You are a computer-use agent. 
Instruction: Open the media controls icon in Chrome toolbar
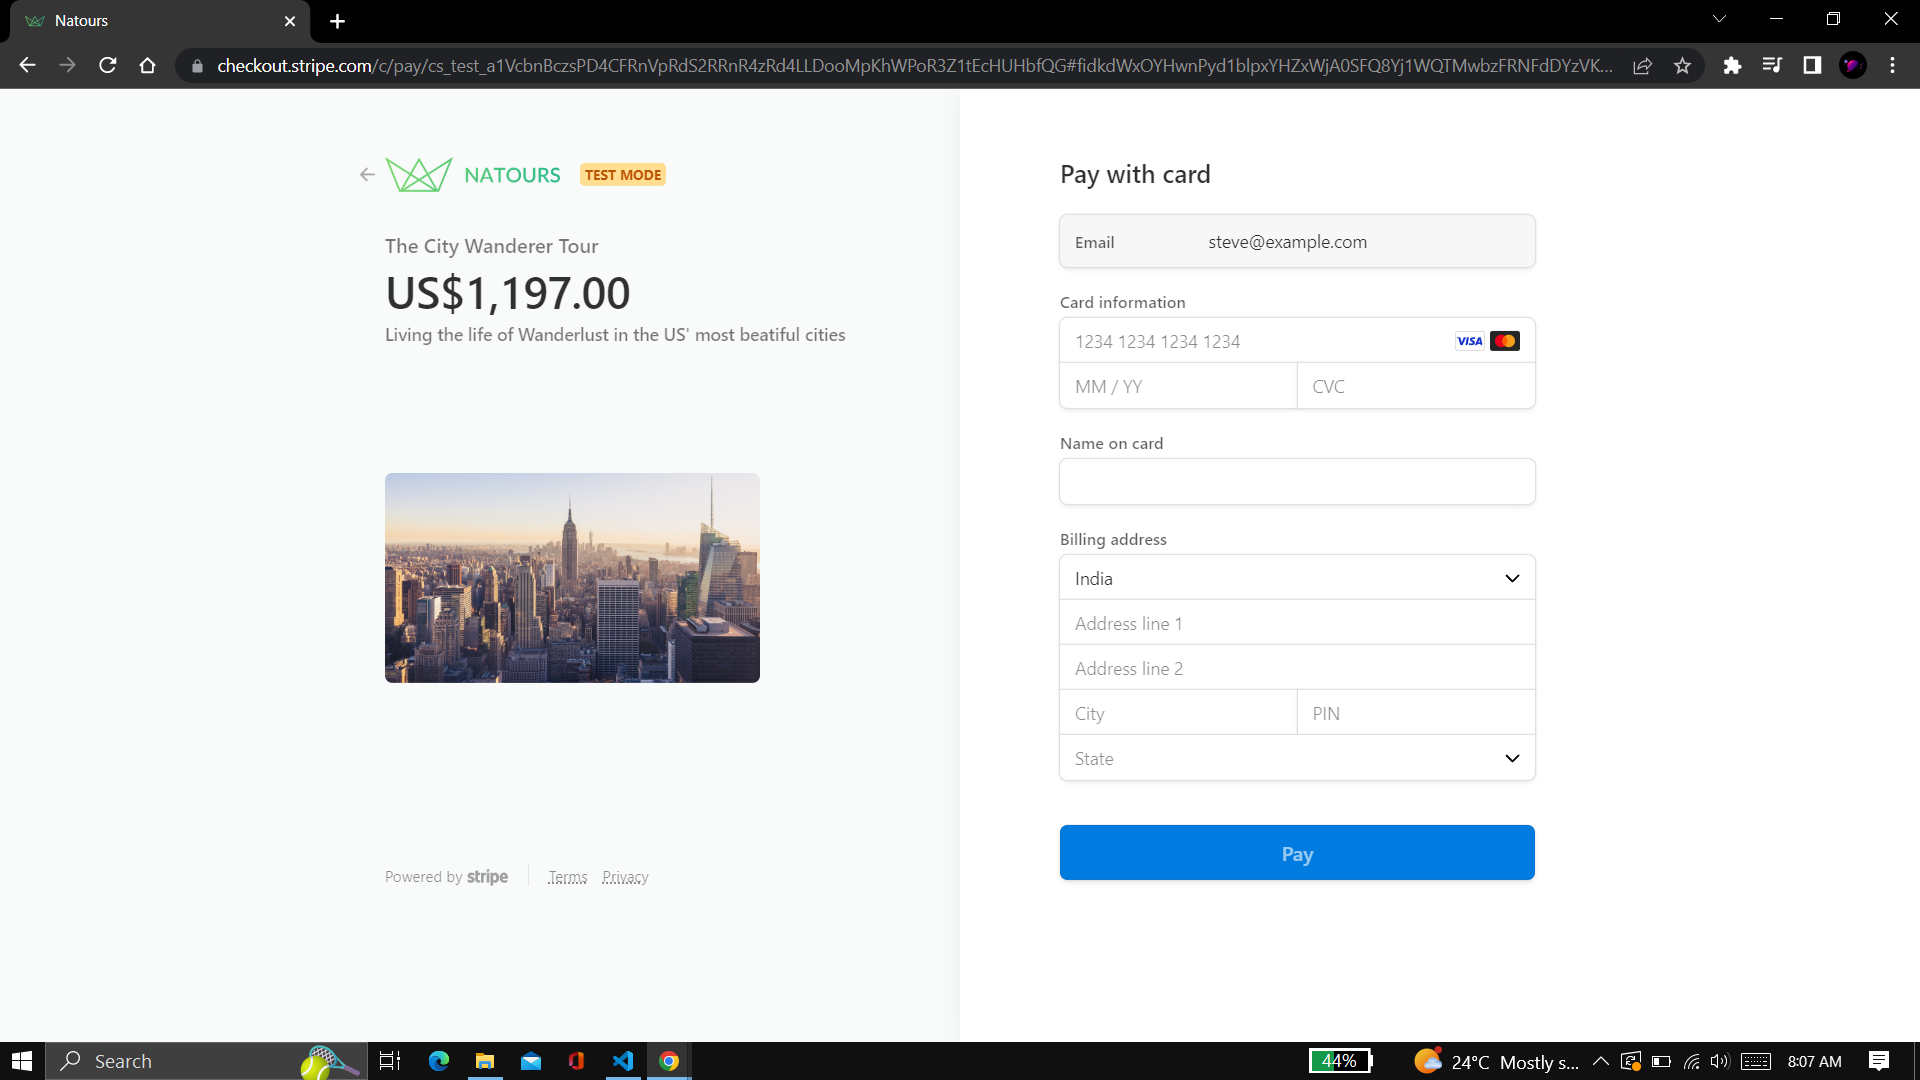(1773, 65)
